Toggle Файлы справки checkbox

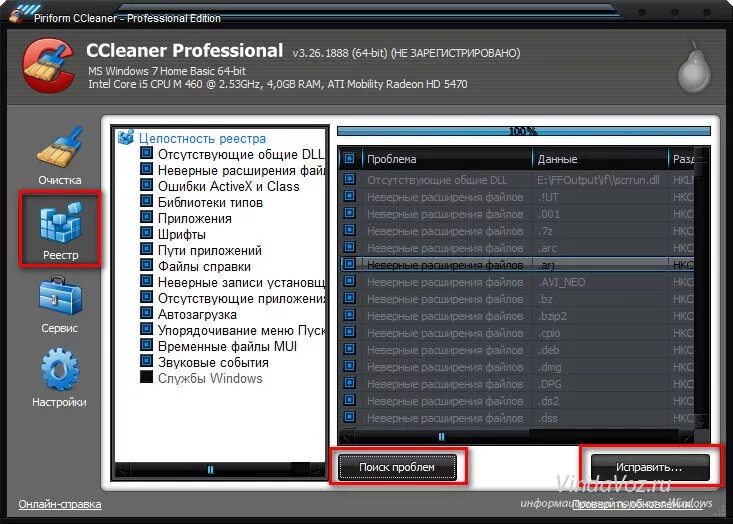[146, 265]
